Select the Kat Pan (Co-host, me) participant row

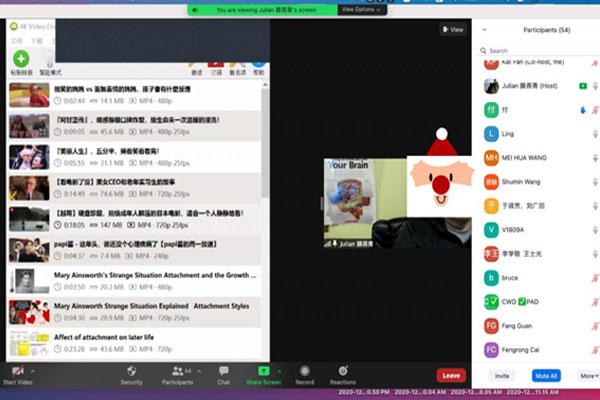539,63
